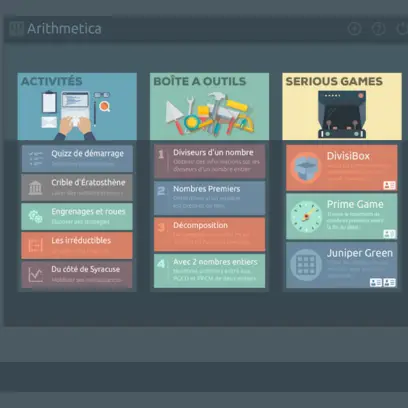Screen dimensions: 408x408
Task: Open the Diviseurs d'un nombre tool
Action: pyautogui.click(x=210, y=161)
